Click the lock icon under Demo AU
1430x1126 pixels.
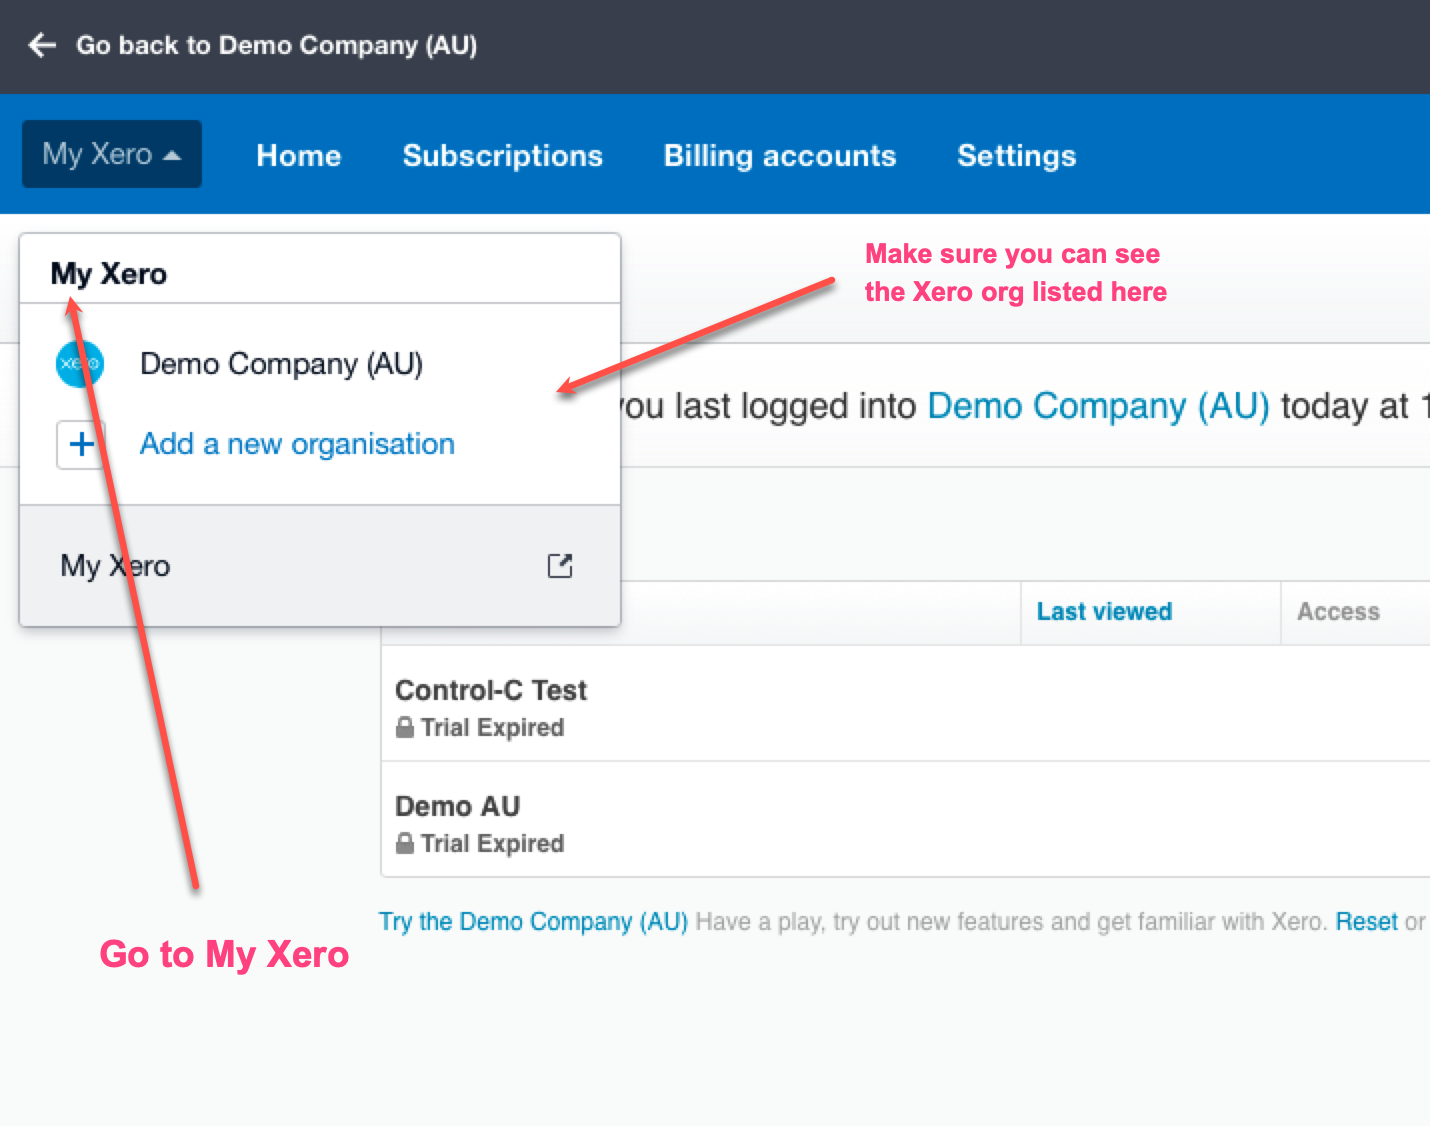click(x=405, y=843)
